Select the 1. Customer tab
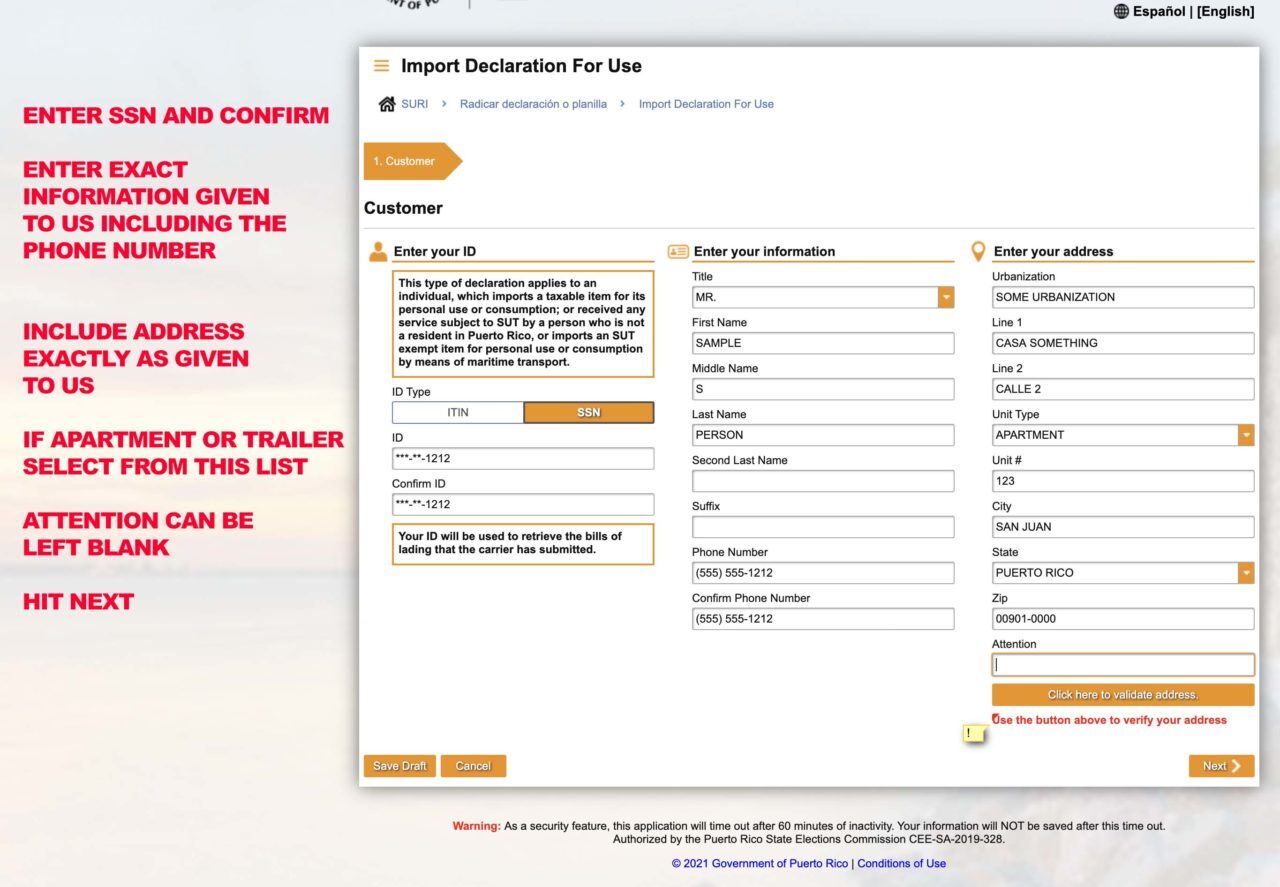 pos(404,159)
